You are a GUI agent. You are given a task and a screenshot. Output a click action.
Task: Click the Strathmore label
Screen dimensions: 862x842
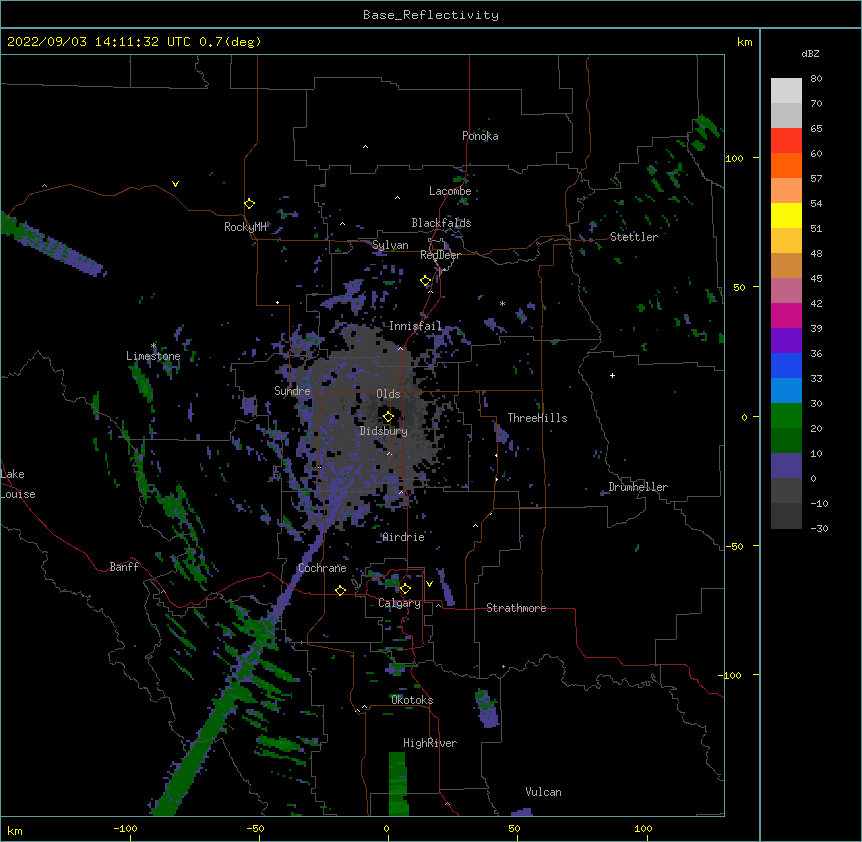click(x=516, y=608)
